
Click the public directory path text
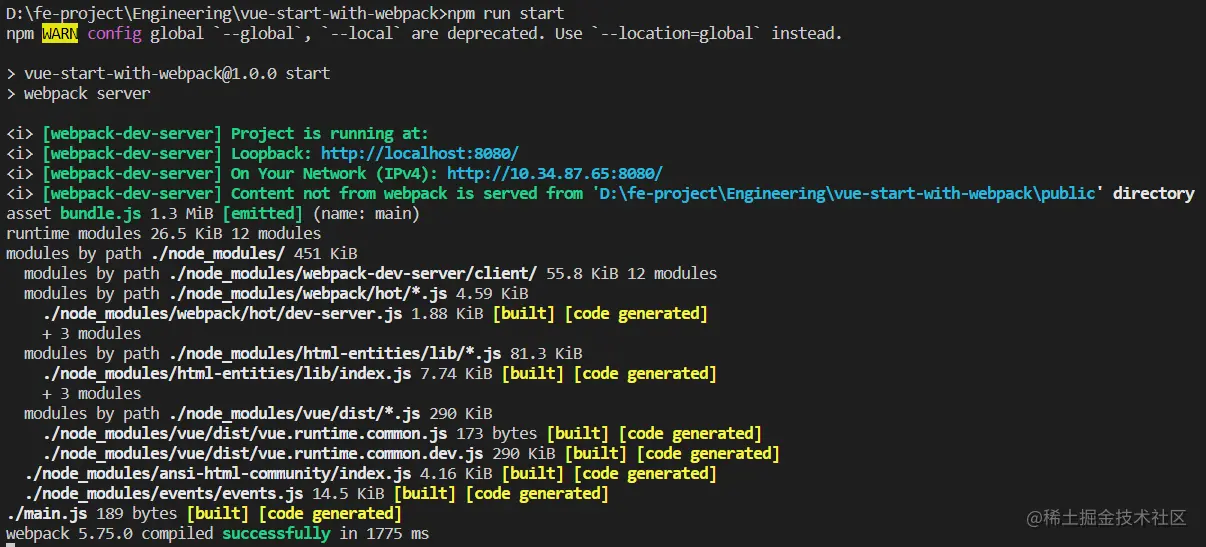point(848,193)
